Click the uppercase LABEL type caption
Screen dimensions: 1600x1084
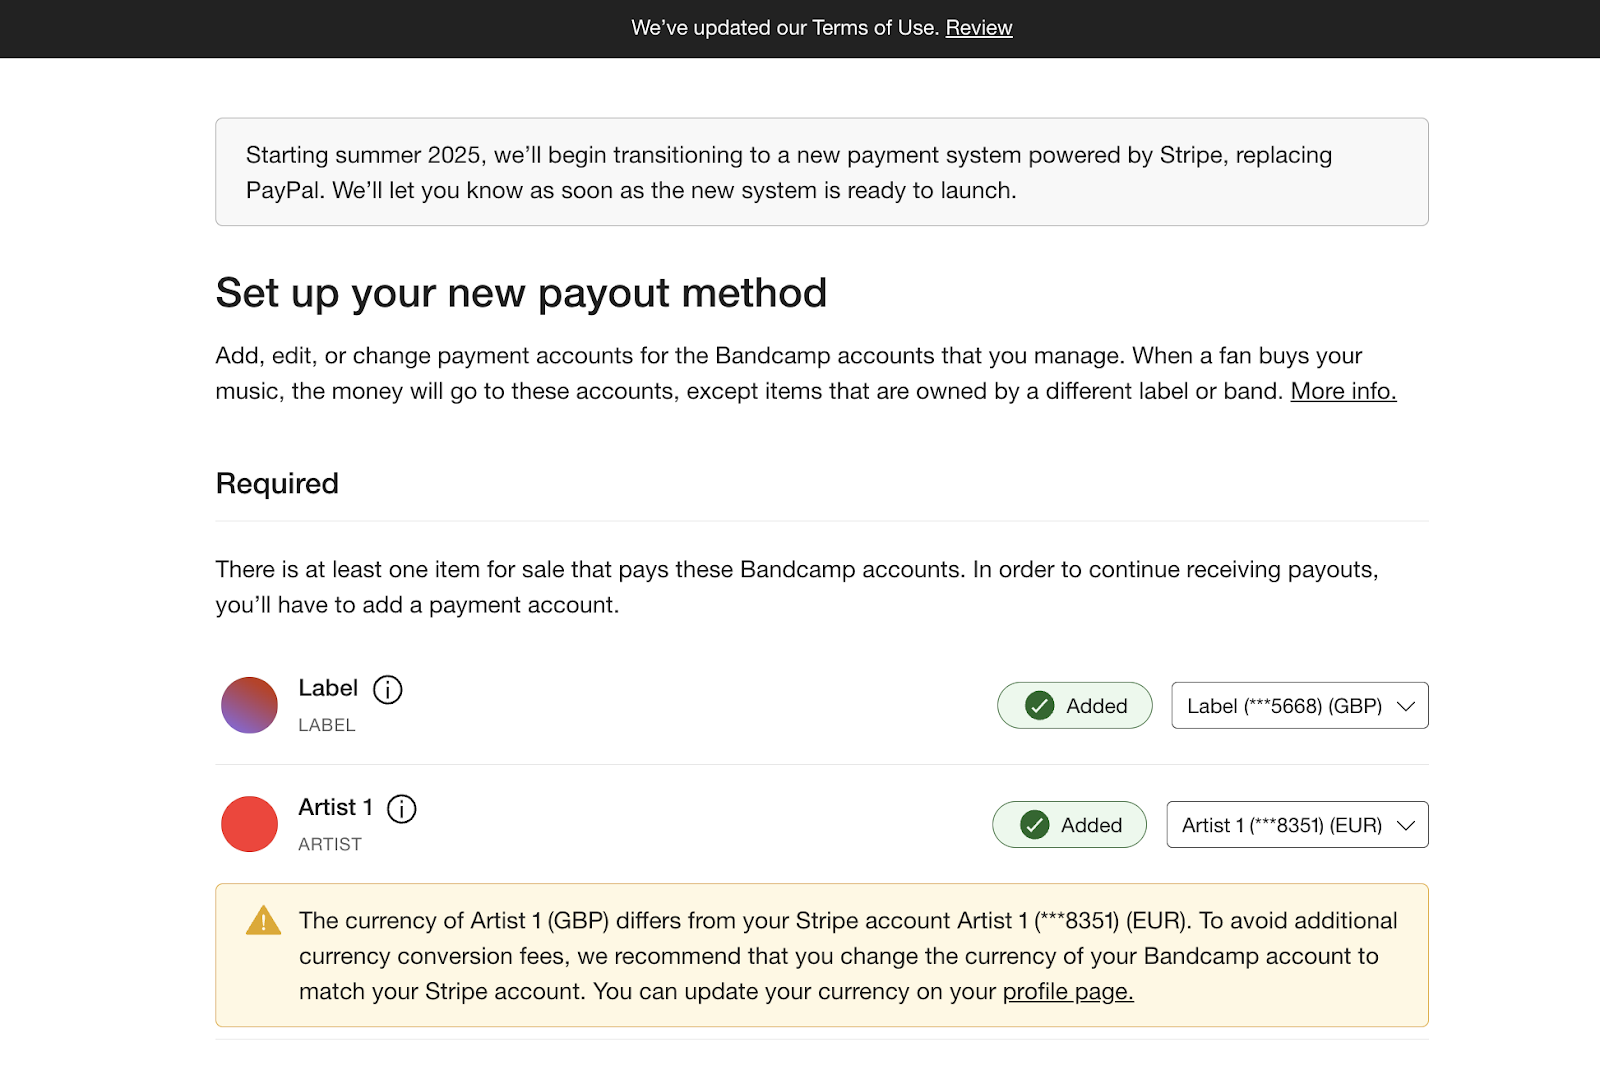(327, 725)
